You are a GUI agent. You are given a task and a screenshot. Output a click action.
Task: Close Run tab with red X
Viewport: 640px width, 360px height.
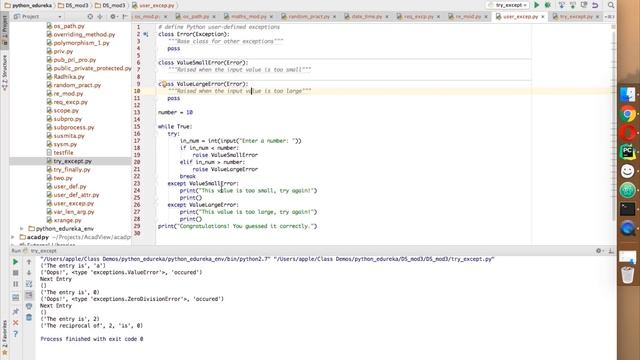tap(16, 322)
